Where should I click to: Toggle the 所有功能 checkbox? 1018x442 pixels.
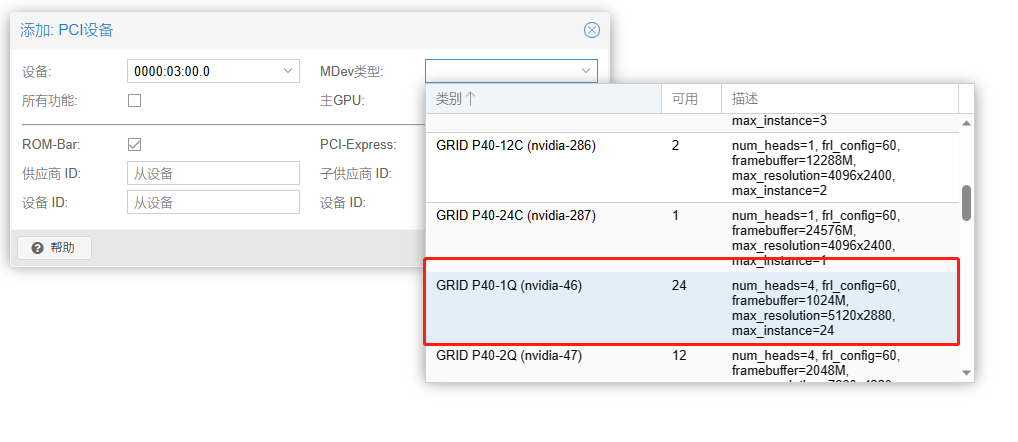point(135,100)
